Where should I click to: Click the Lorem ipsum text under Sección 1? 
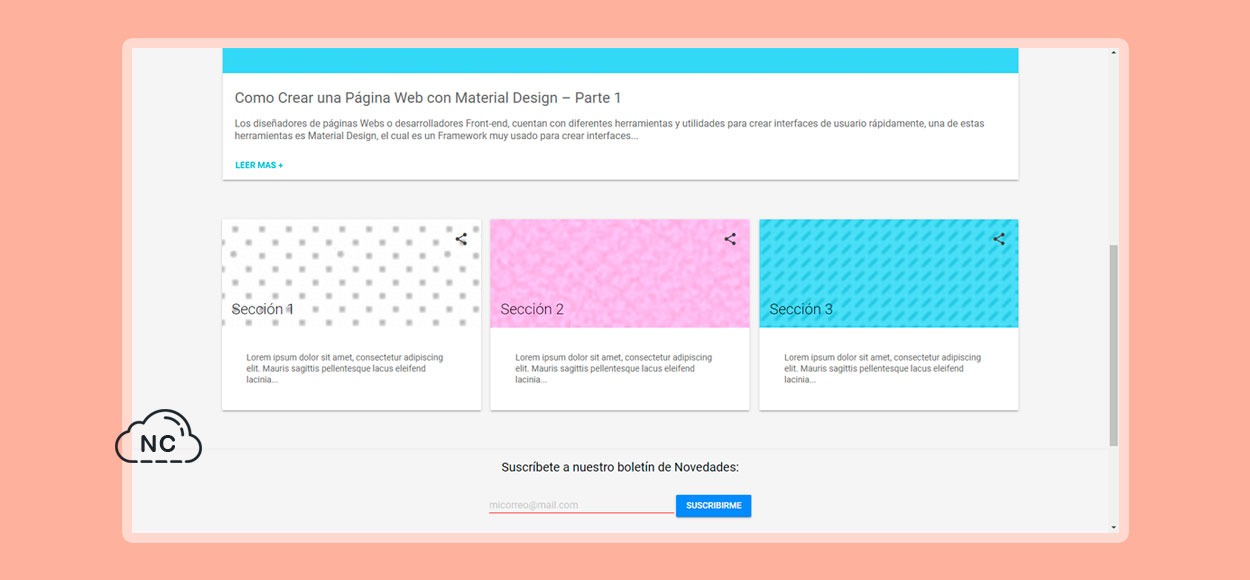click(x=345, y=368)
